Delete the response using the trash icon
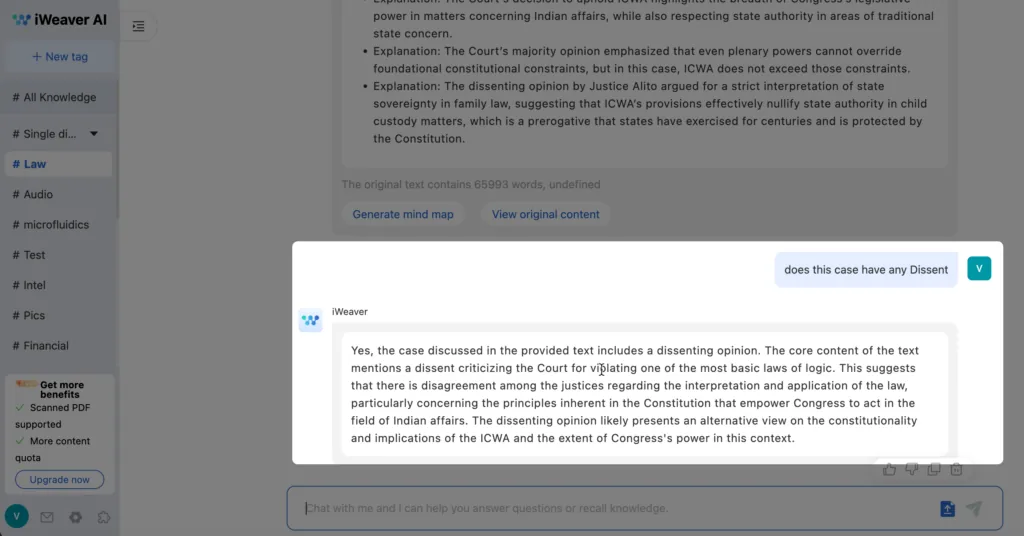 pyautogui.click(x=956, y=469)
